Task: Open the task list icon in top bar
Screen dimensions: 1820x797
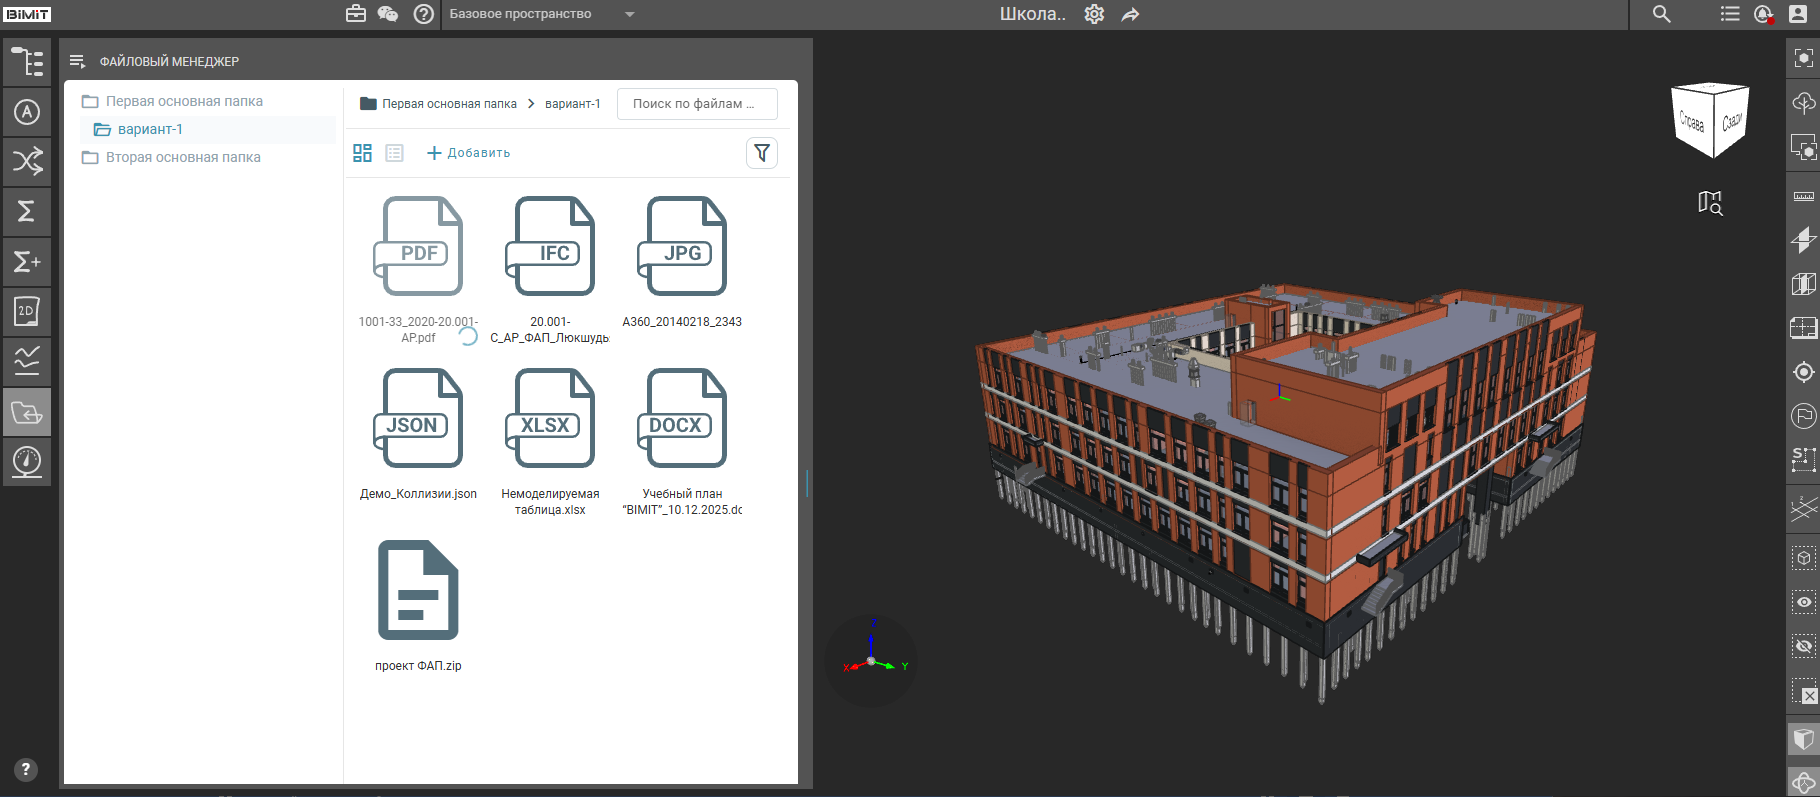Action: pyautogui.click(x=1730, y=14)
